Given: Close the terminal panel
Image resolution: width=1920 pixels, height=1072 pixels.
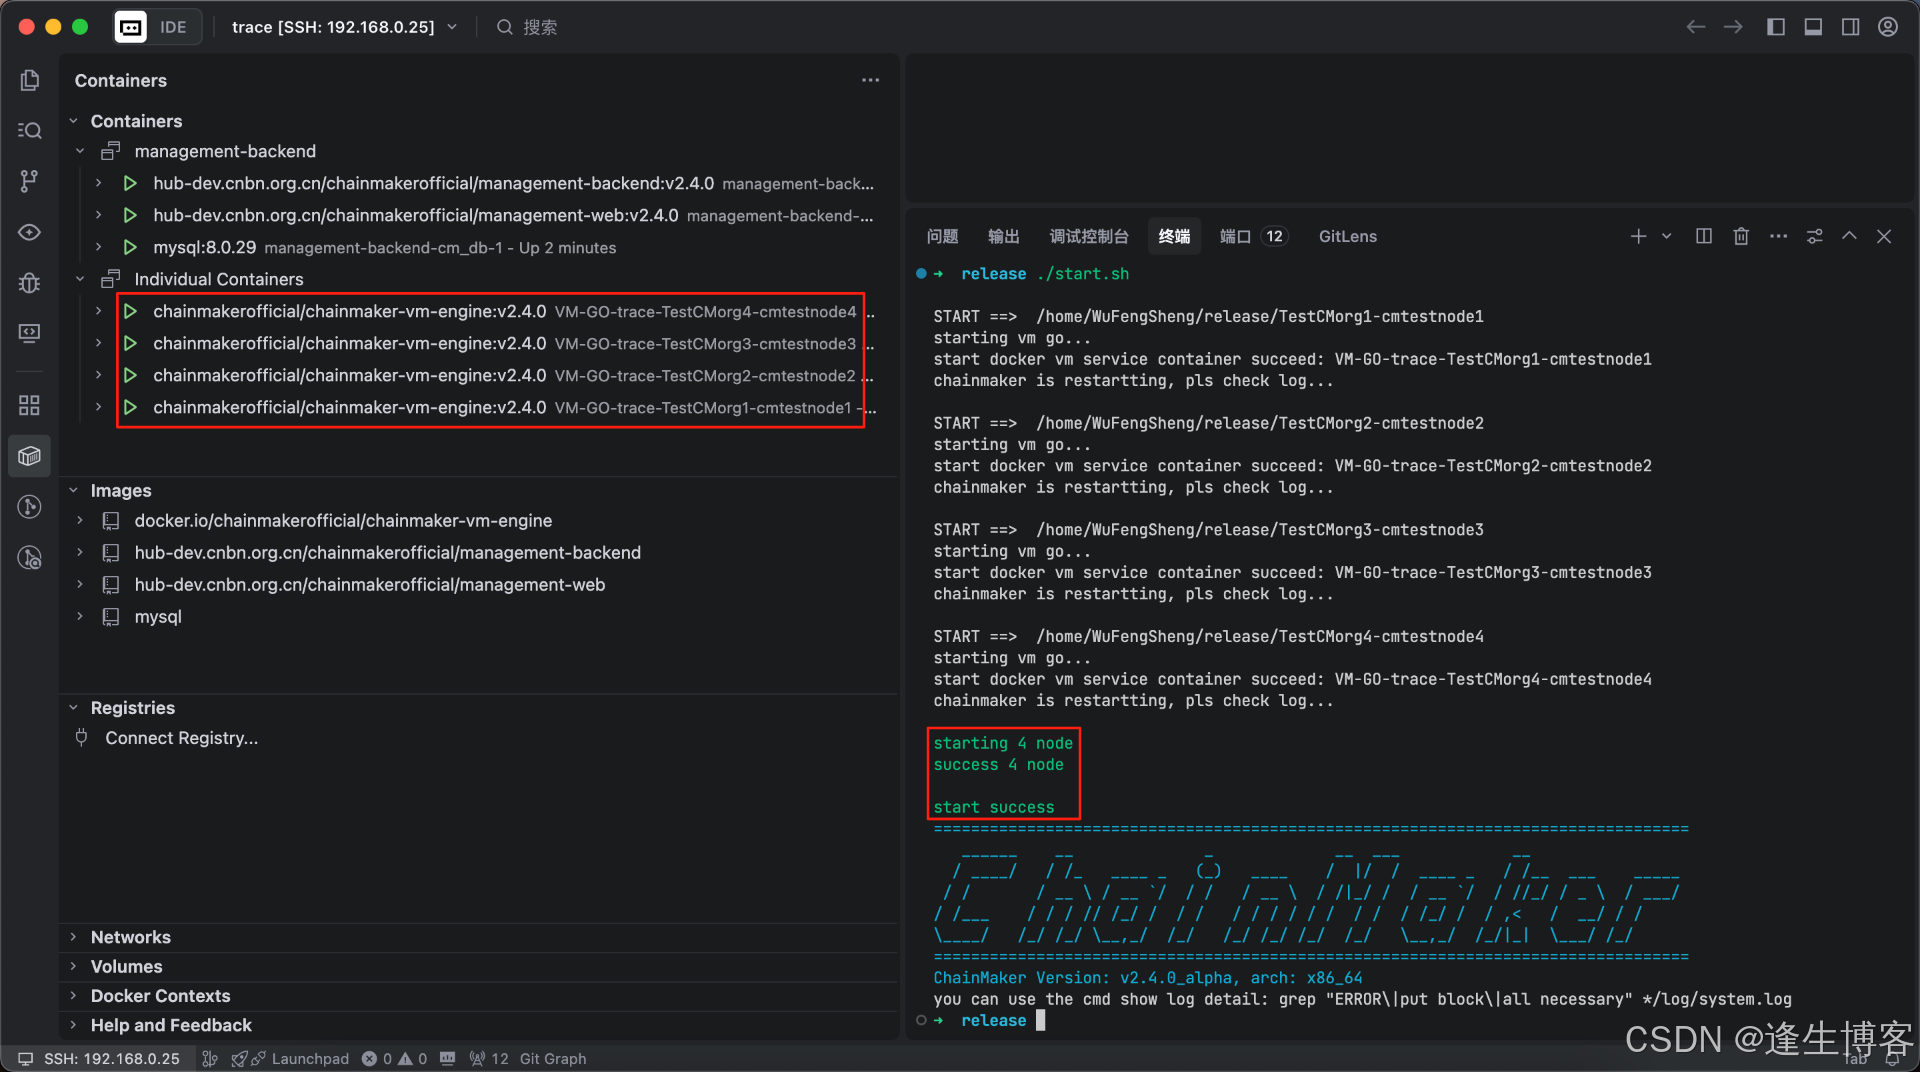Looking at the screenshot, I should [1884, 236].
